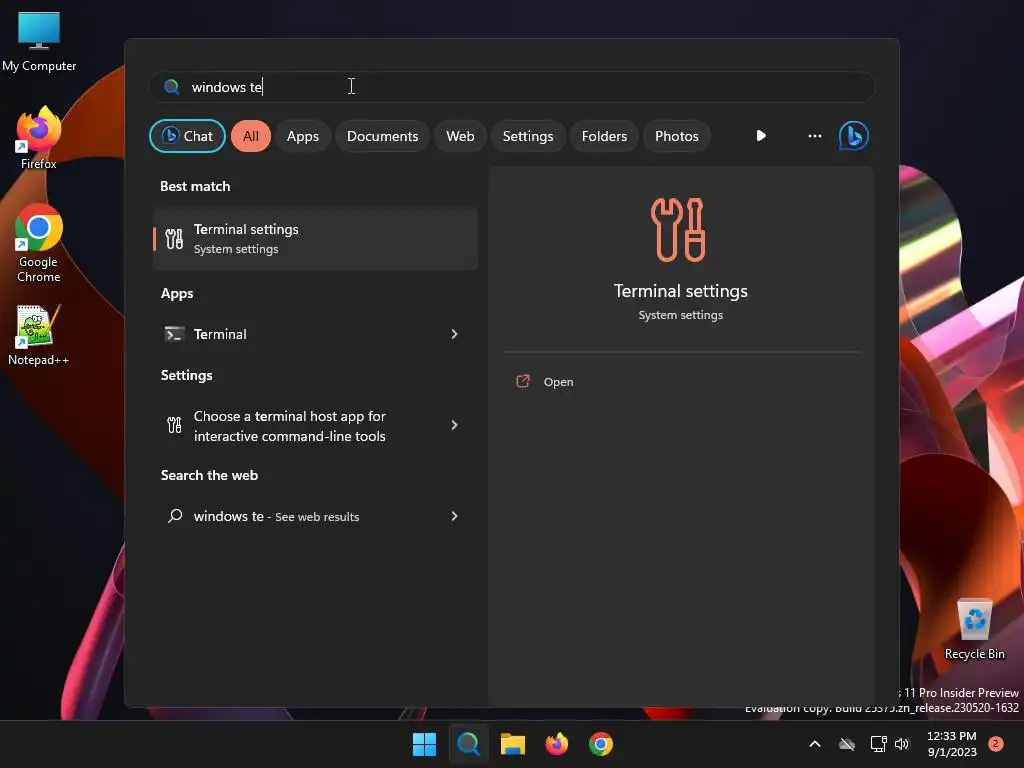1024x768 pixels.
Task: Show hidden tray icons chevron
Action: [814, 744]
